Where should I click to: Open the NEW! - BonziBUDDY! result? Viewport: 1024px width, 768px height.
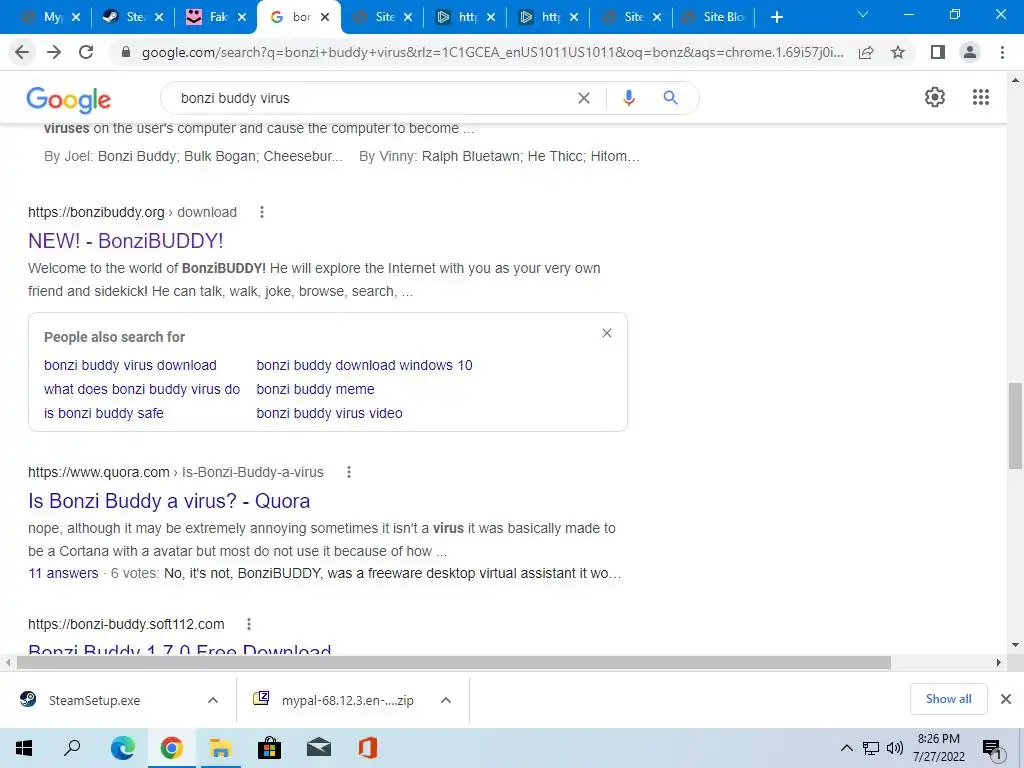coord(125,241)
